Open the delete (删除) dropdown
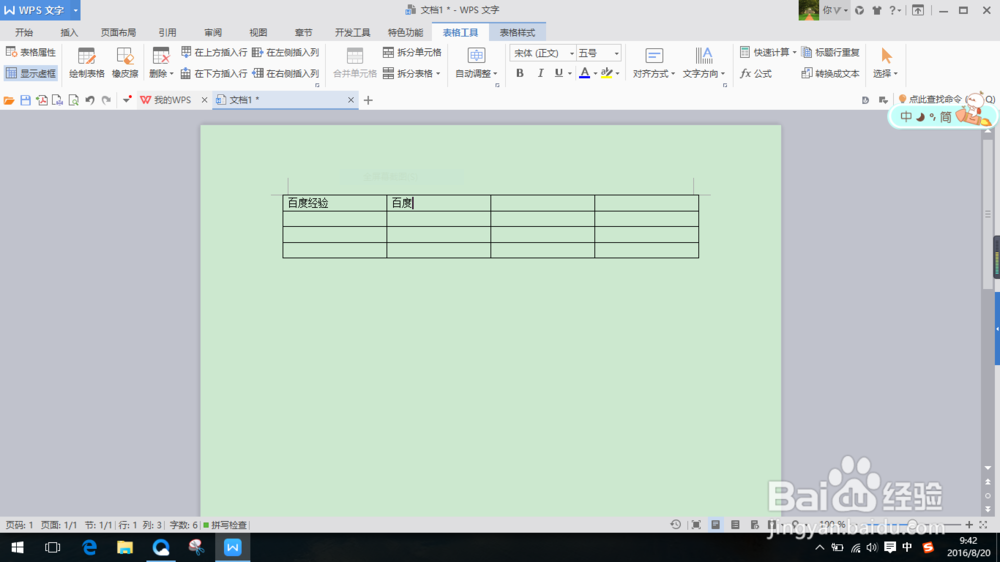 coord(161,63)
